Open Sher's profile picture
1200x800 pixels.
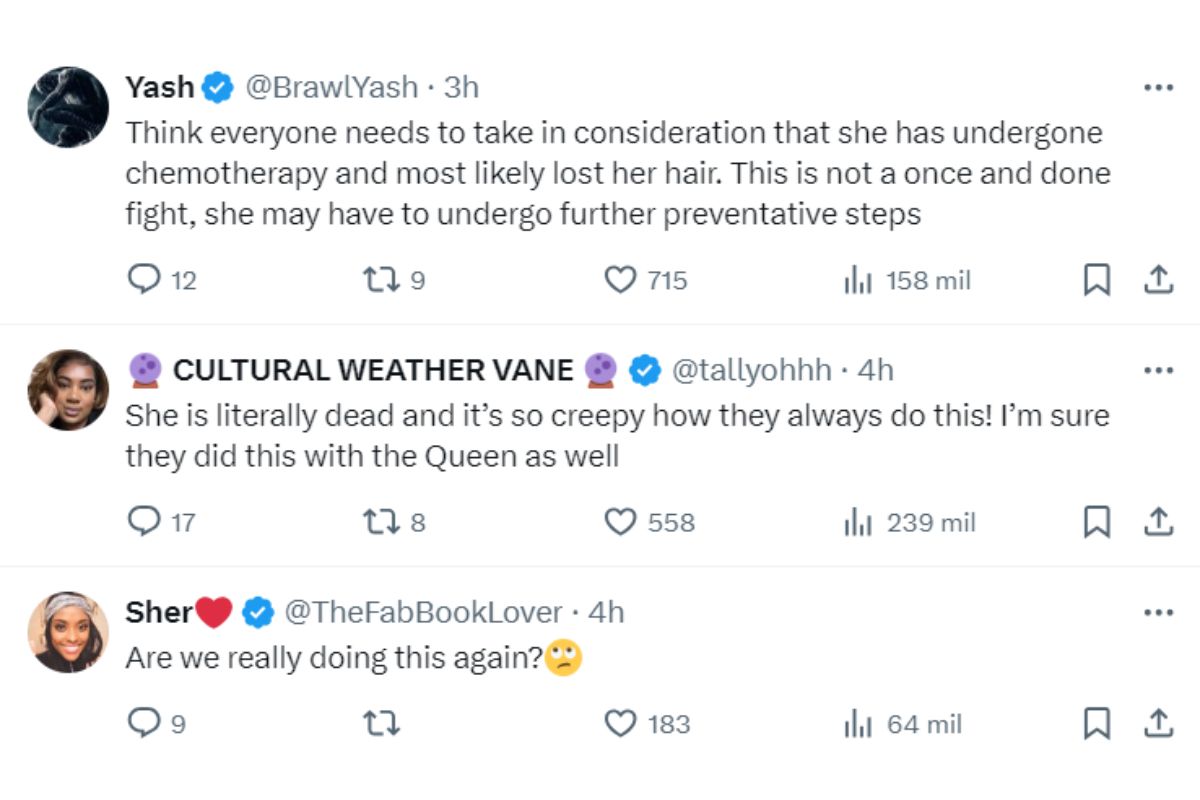coord(68,631)
